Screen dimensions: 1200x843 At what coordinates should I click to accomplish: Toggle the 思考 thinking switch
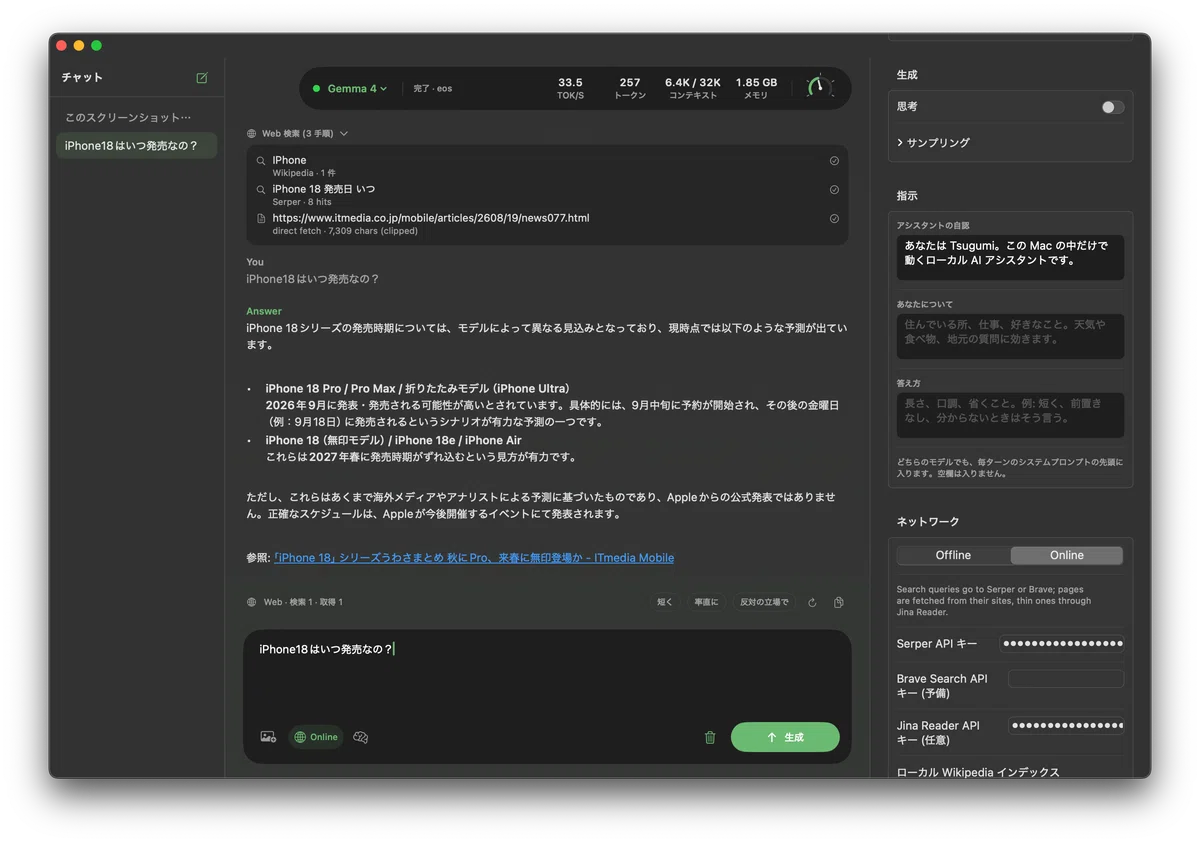coord(1112,107)
